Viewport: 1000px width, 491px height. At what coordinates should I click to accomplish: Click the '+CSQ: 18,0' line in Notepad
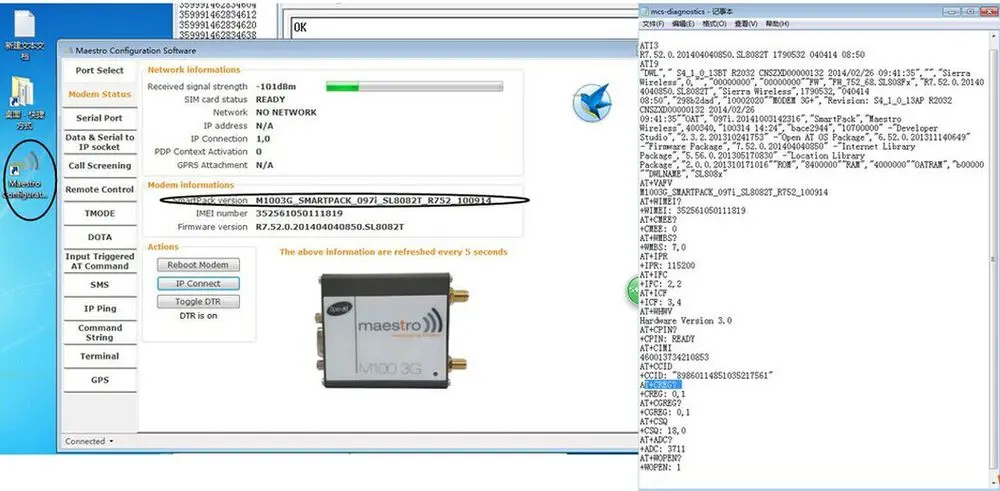tap(663, 431)
